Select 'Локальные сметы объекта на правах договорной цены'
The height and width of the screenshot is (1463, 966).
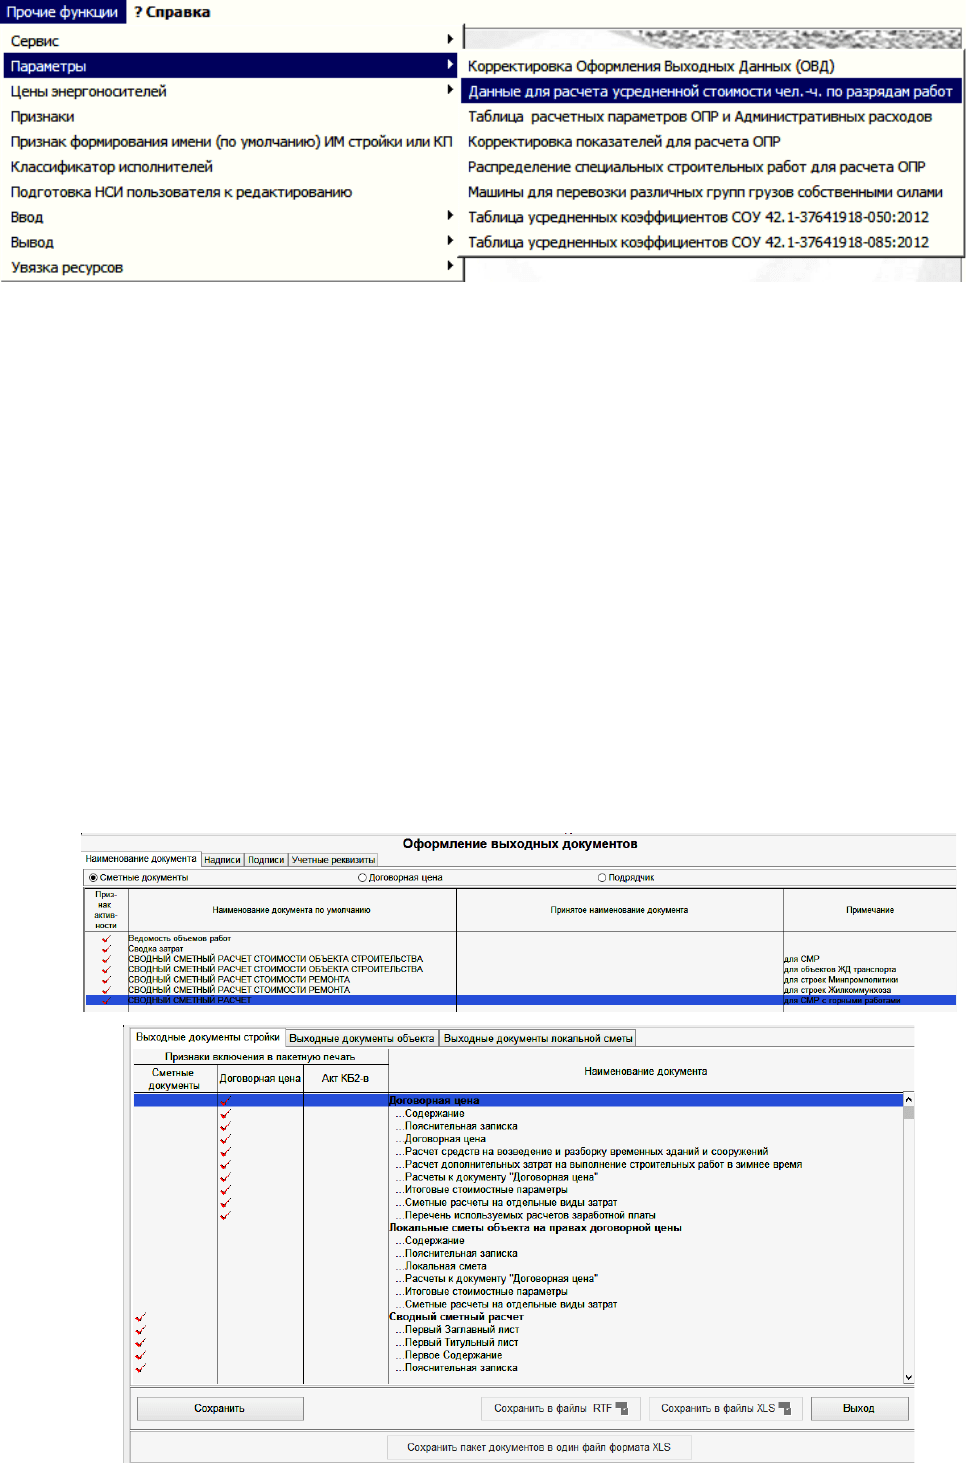pos(535,1228)
